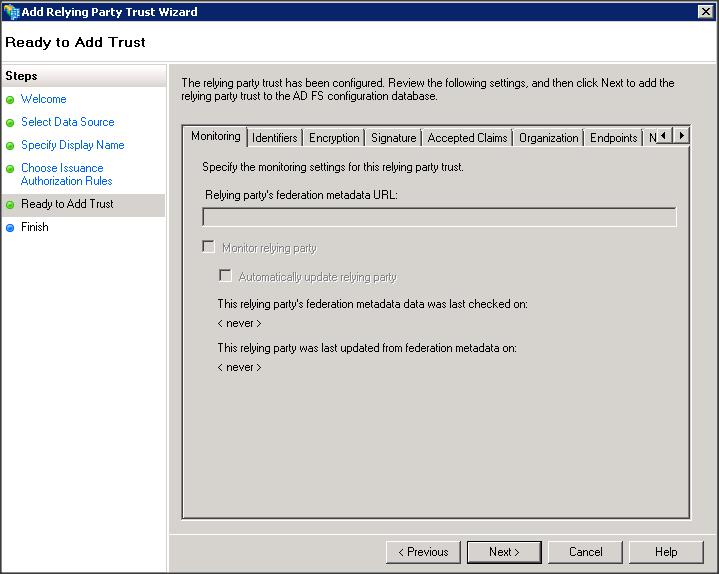Image resolution: width=719 pixels, height=574 pixels.
Task: Jump to the Specify Display Name step
Action: coord(72,145)
